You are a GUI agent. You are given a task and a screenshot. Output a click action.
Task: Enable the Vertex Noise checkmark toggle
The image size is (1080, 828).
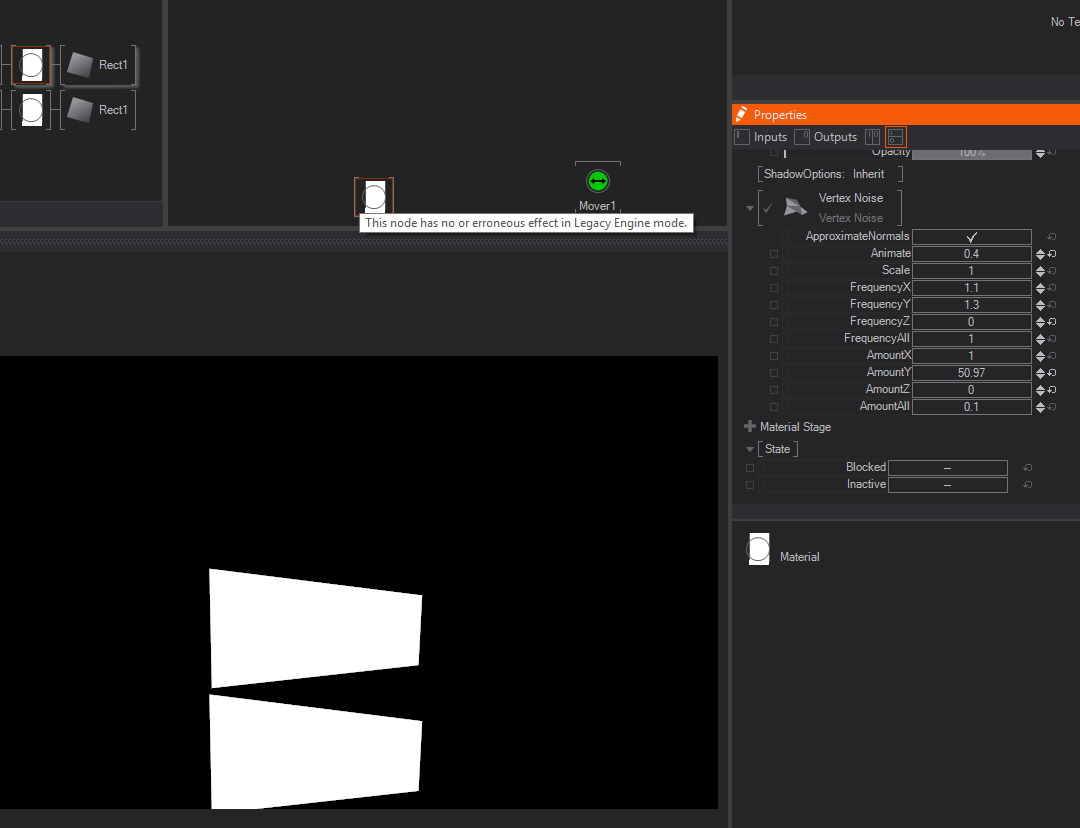point(768,208)
